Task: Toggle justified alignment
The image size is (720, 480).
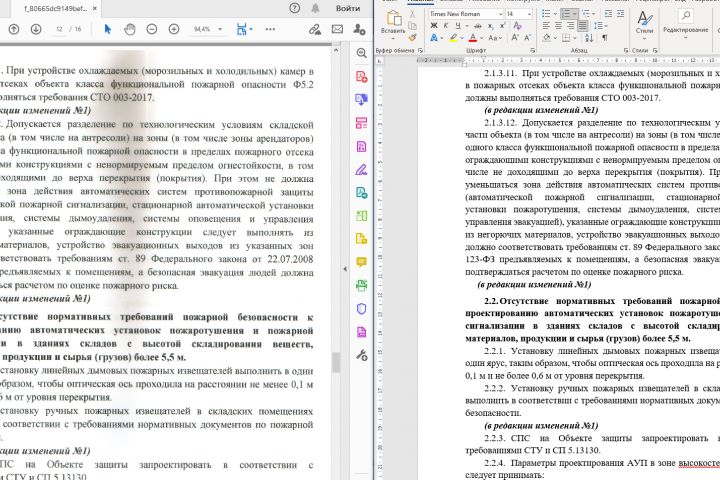Action: click(582, 26)
